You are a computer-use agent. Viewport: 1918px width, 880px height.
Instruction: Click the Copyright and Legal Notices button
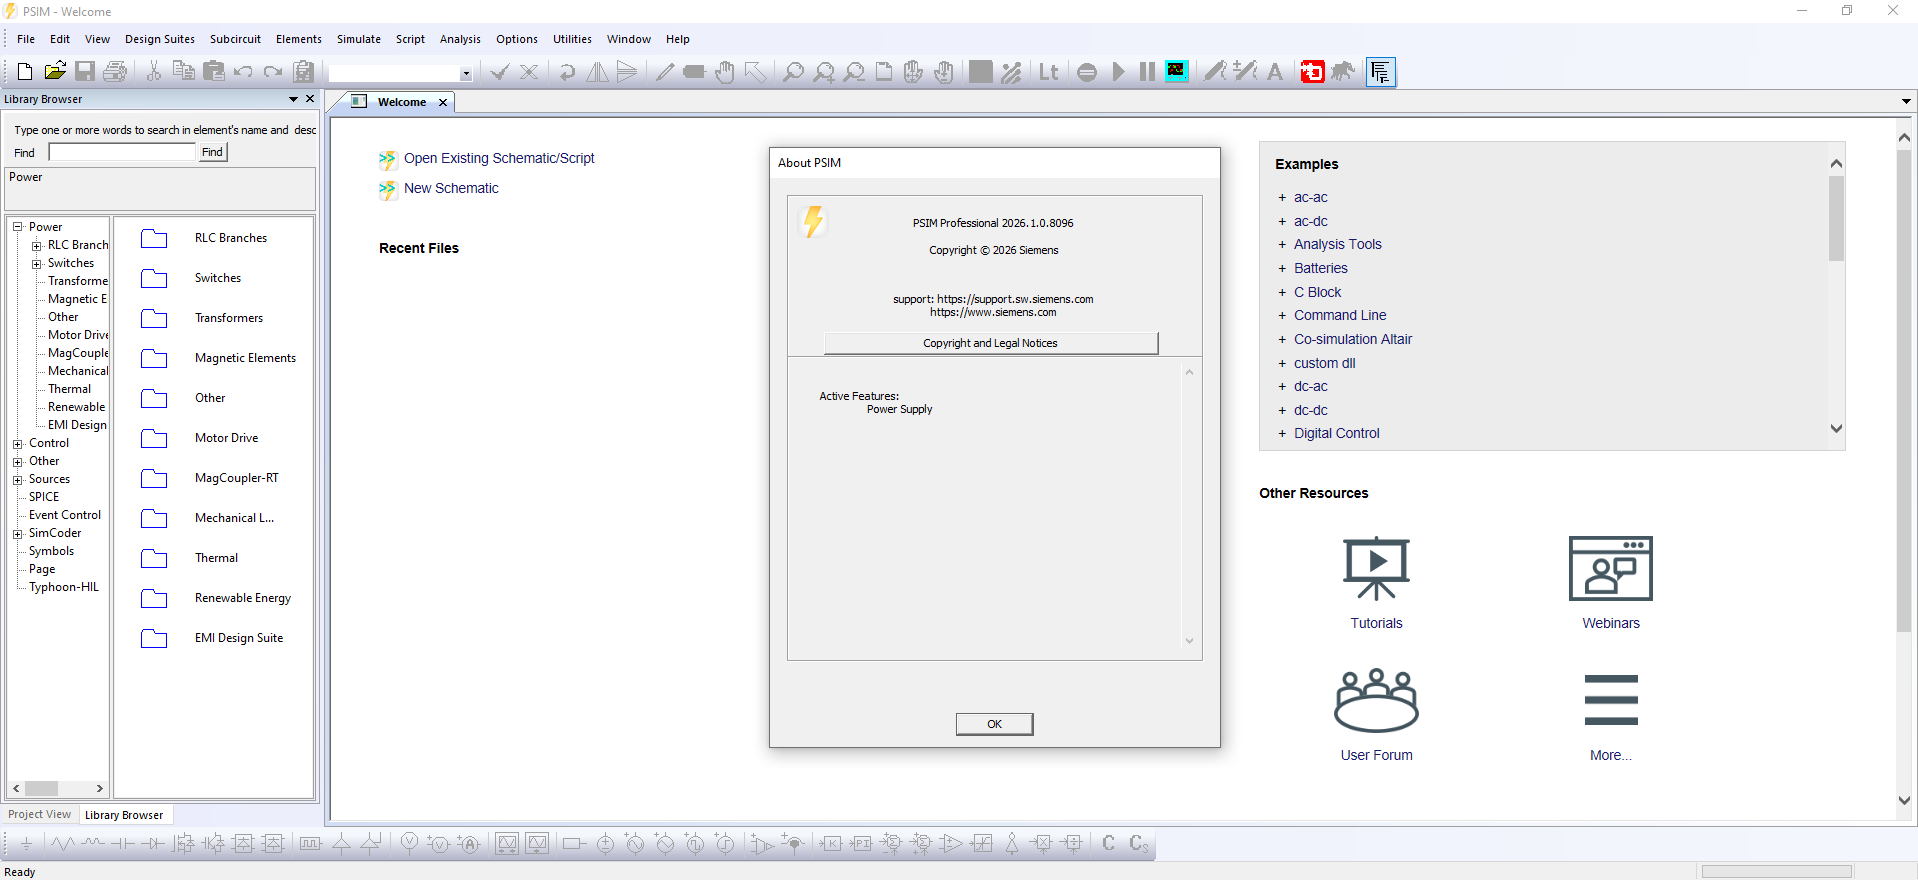tap(990, 343)
